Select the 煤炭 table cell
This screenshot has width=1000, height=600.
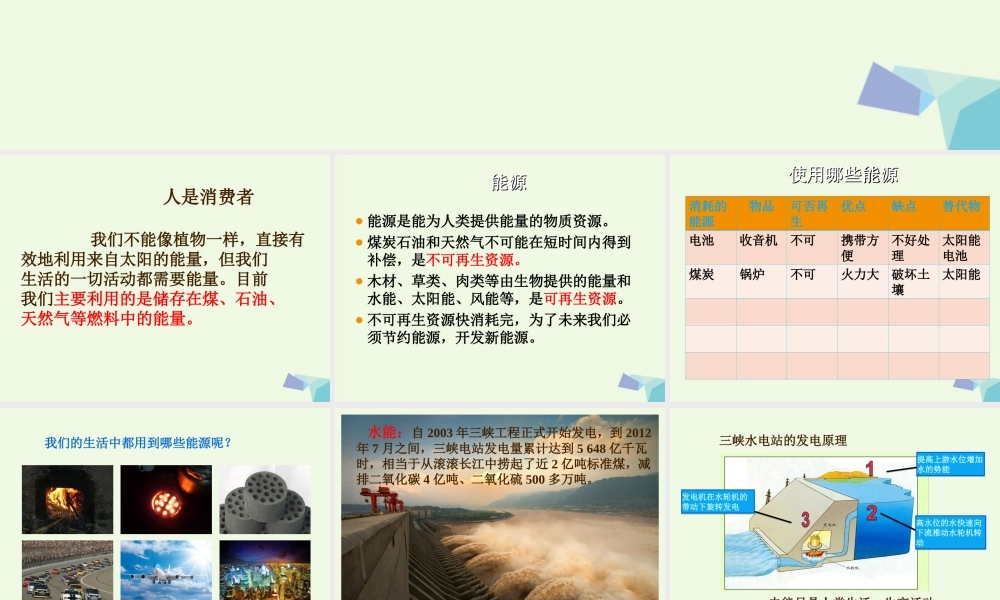(x=710, y=282)
